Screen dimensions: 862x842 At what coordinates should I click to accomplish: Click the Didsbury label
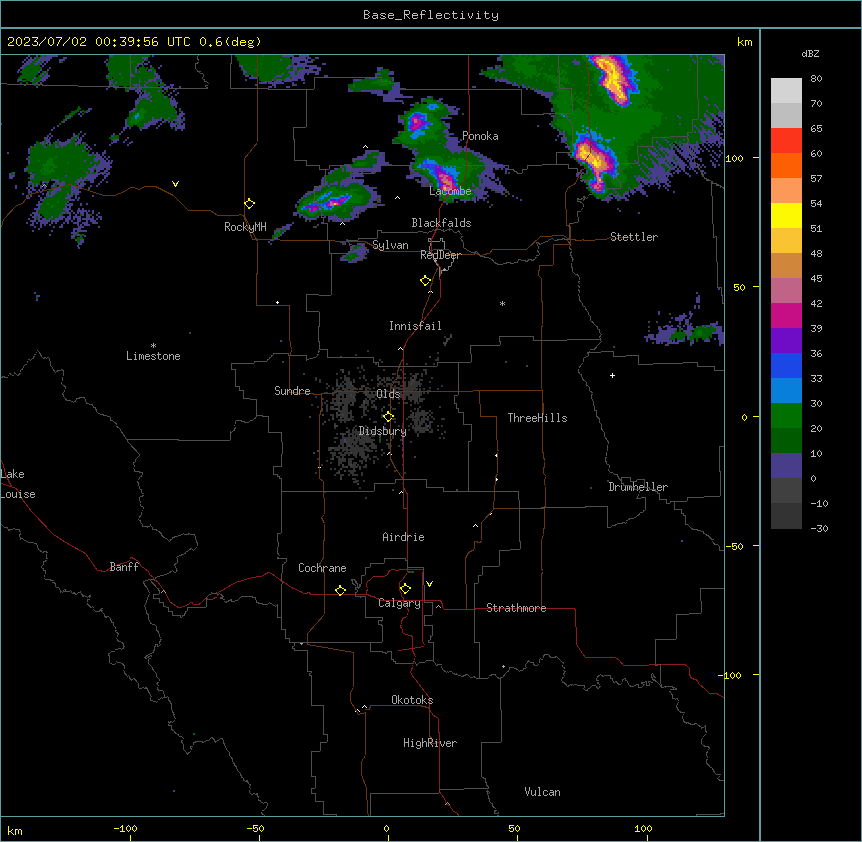pos(383,431)
